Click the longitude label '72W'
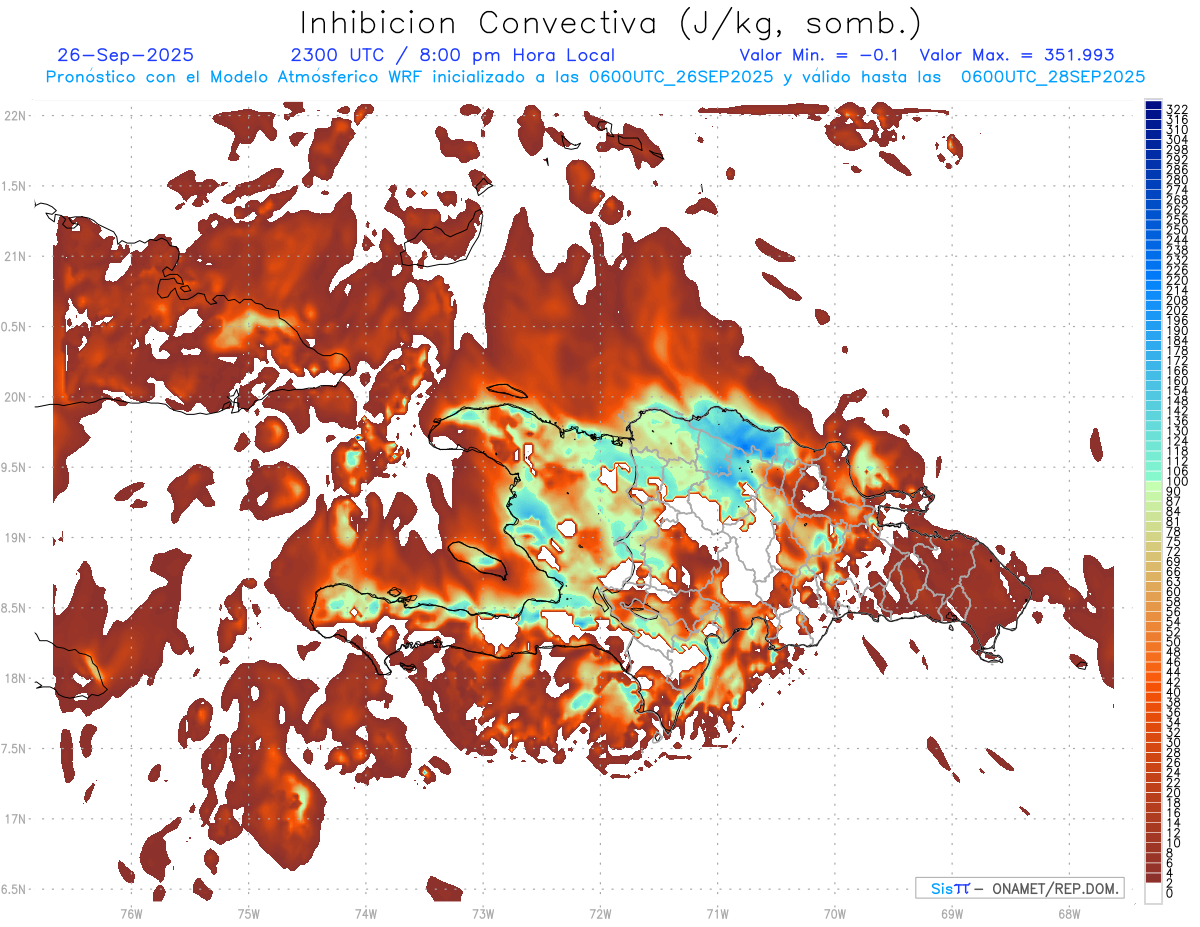The height and width of the screenshot is (927, 1200). [600, 913]
